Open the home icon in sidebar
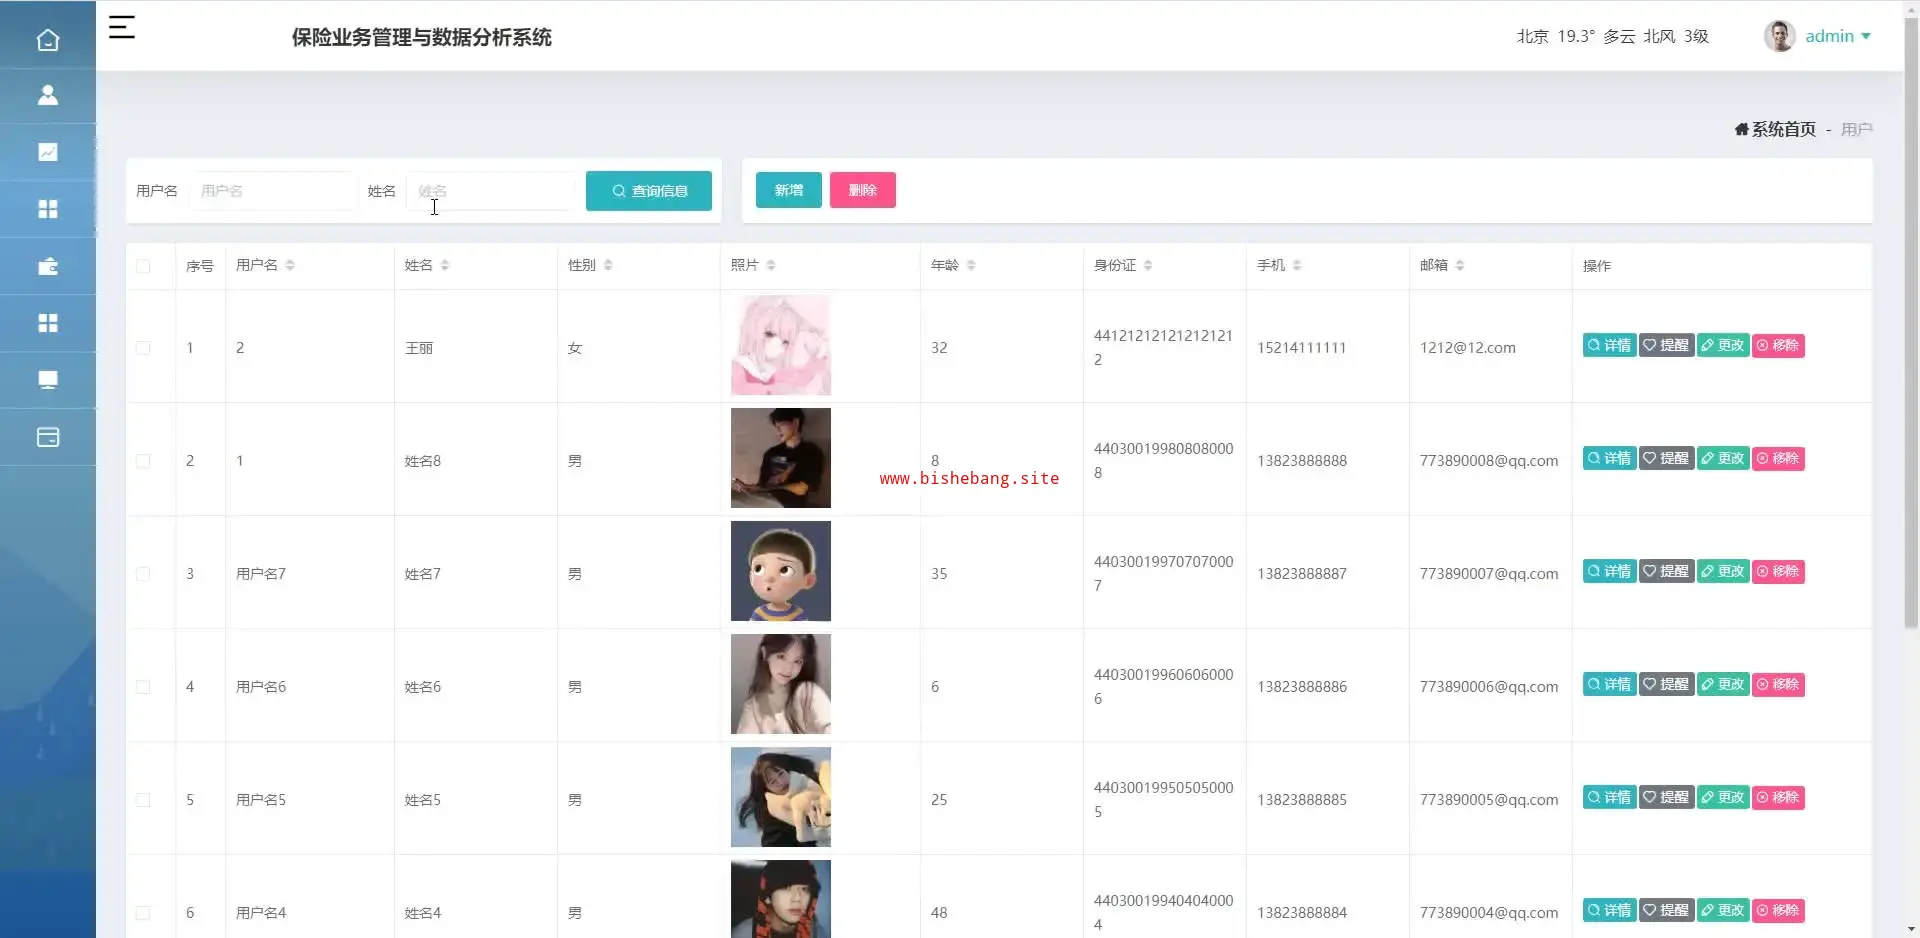This screenshot has height=938, width=1920. click(48, 40)
